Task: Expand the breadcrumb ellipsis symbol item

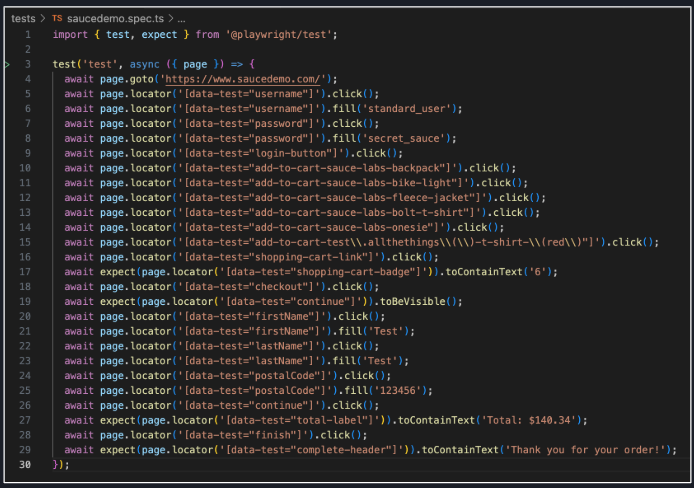Action: pyautogui.click(x=180, y=18)
